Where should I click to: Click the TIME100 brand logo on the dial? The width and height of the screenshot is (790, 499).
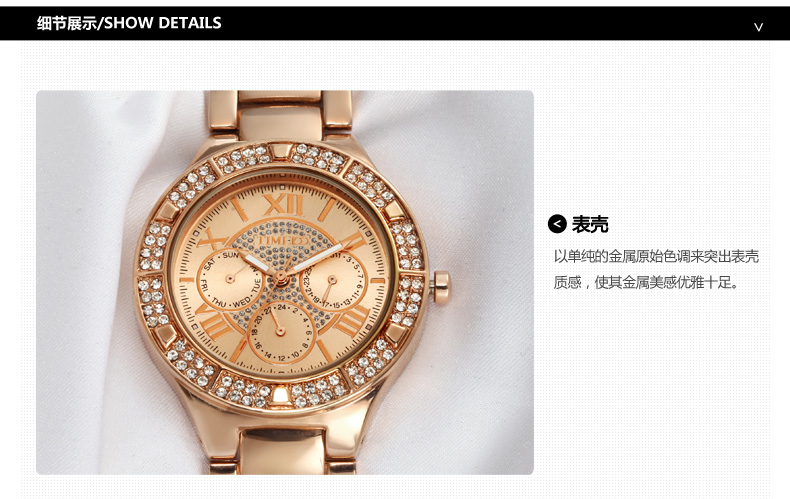pos(283,241)
